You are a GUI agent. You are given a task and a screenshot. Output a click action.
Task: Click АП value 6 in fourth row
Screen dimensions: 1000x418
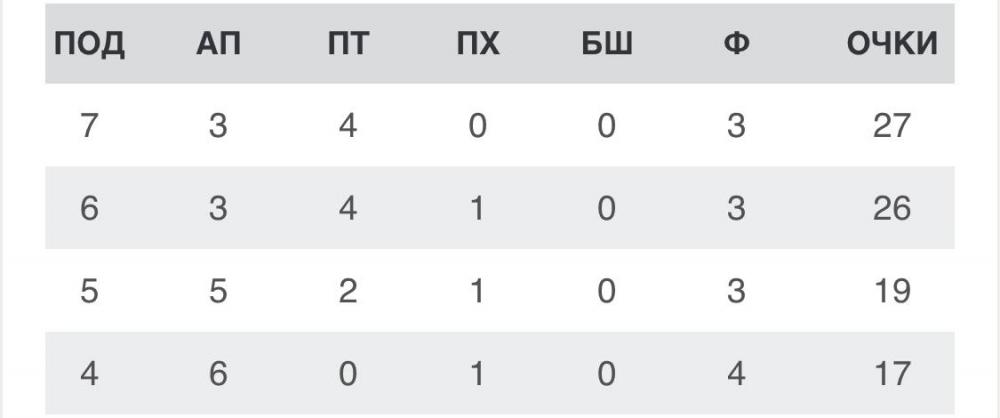coord(218,373)
